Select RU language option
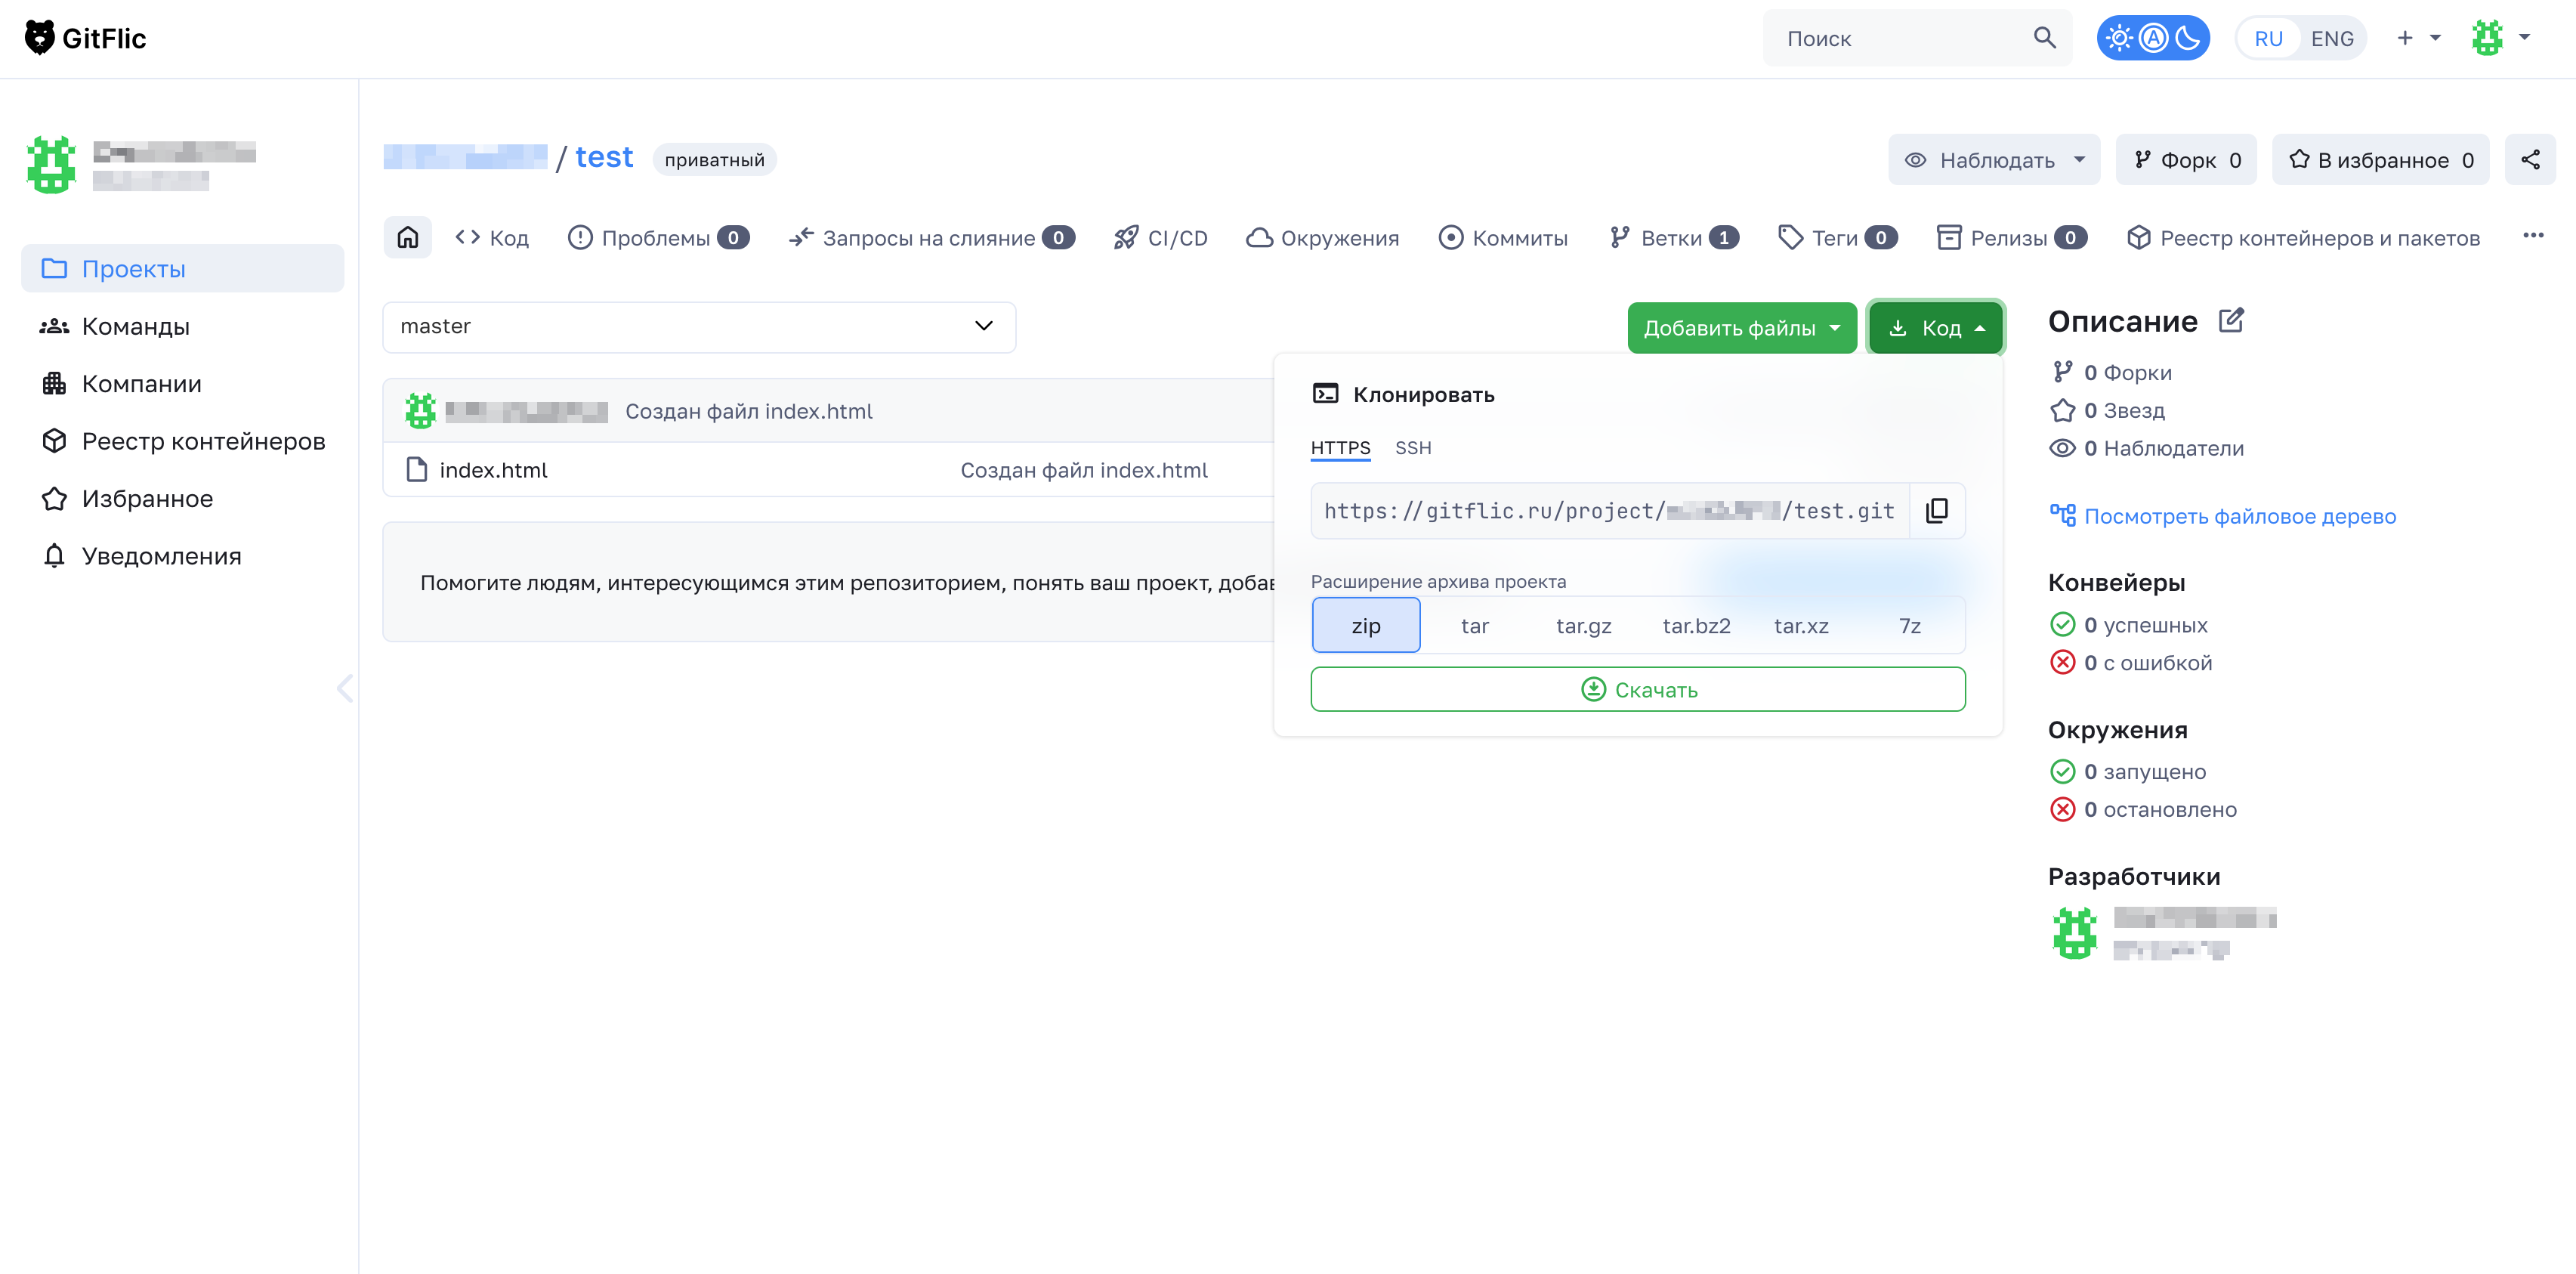The width and height of the screenshot is (2576, 1274). coord(2268,38)
